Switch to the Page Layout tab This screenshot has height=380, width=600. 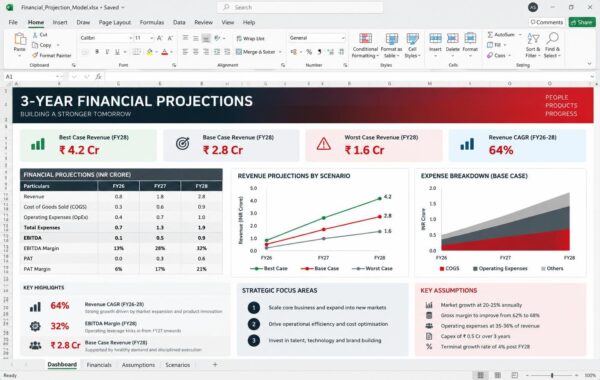tap(115, 23)
